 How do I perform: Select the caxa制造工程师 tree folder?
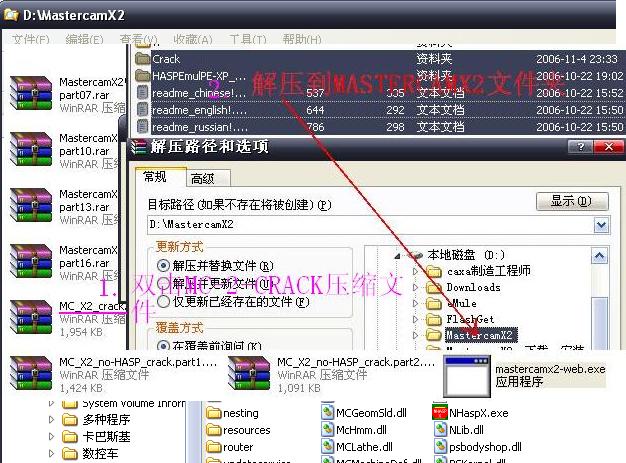489,271
